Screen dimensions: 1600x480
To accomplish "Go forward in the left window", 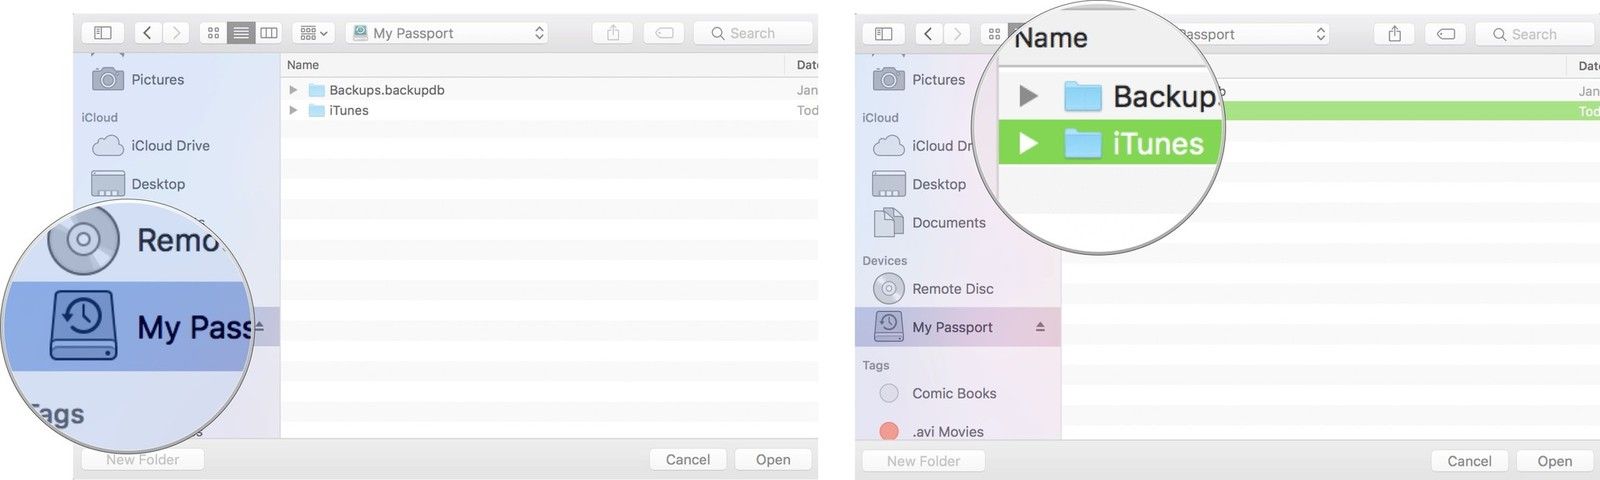I will pyautogui.click(x=176, y=33).
